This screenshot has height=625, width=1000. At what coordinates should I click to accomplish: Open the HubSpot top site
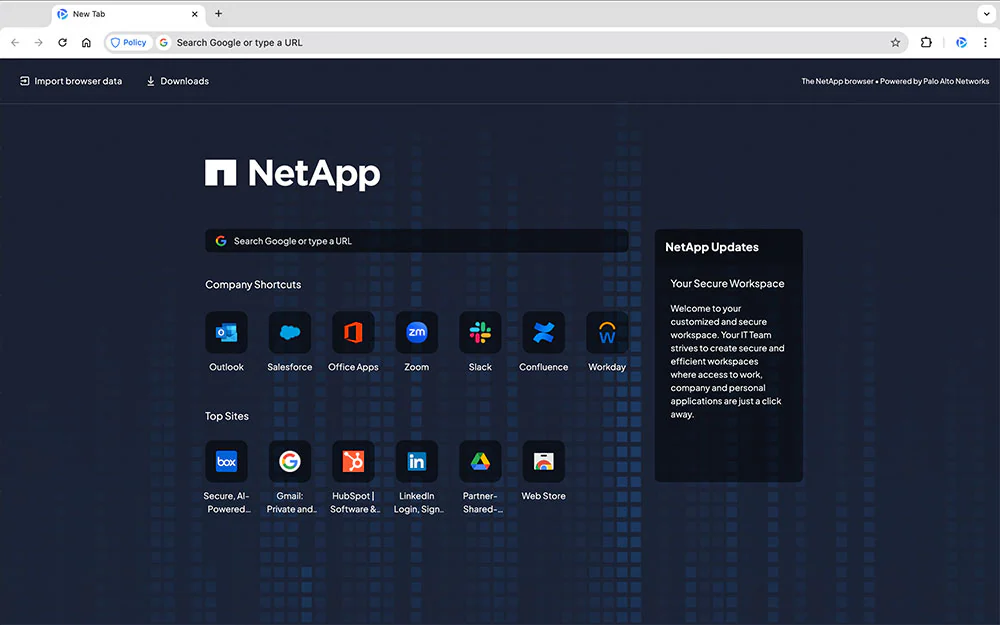tap(353, 462)
